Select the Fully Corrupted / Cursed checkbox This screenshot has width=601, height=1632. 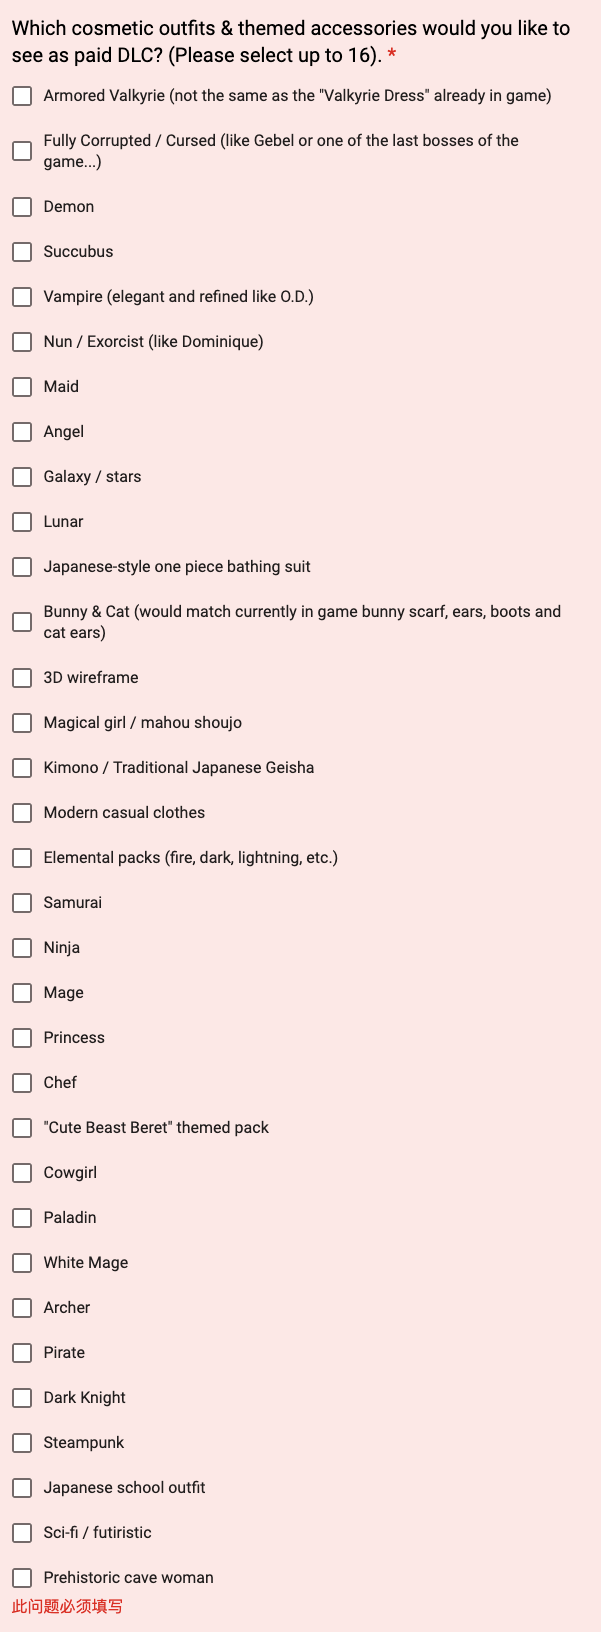coord(22,151)
